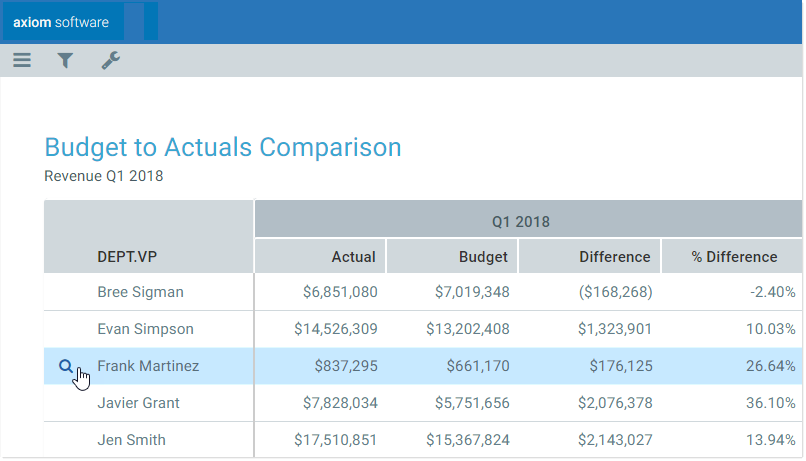Click the Frank Martinez drill-down magnifier icon
The height and width of the screenshot is (461, 806).
pyautogui.click(x=66, y=366)
